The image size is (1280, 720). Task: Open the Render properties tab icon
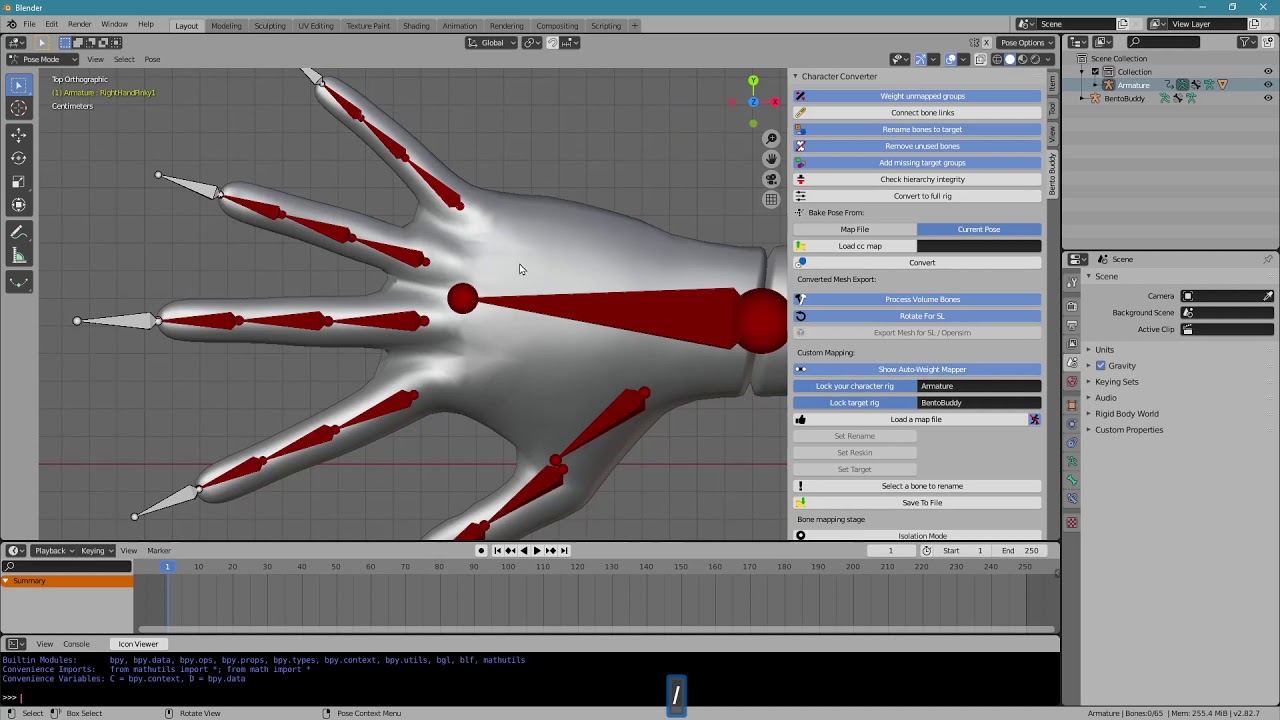pyautogui.click(x=1072, y=306)
